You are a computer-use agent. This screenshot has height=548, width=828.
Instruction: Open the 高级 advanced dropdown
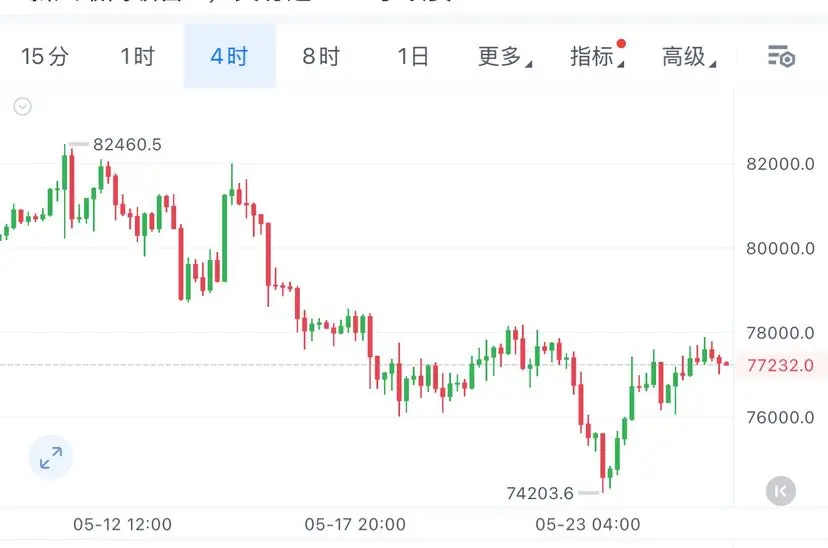[689, 56]
